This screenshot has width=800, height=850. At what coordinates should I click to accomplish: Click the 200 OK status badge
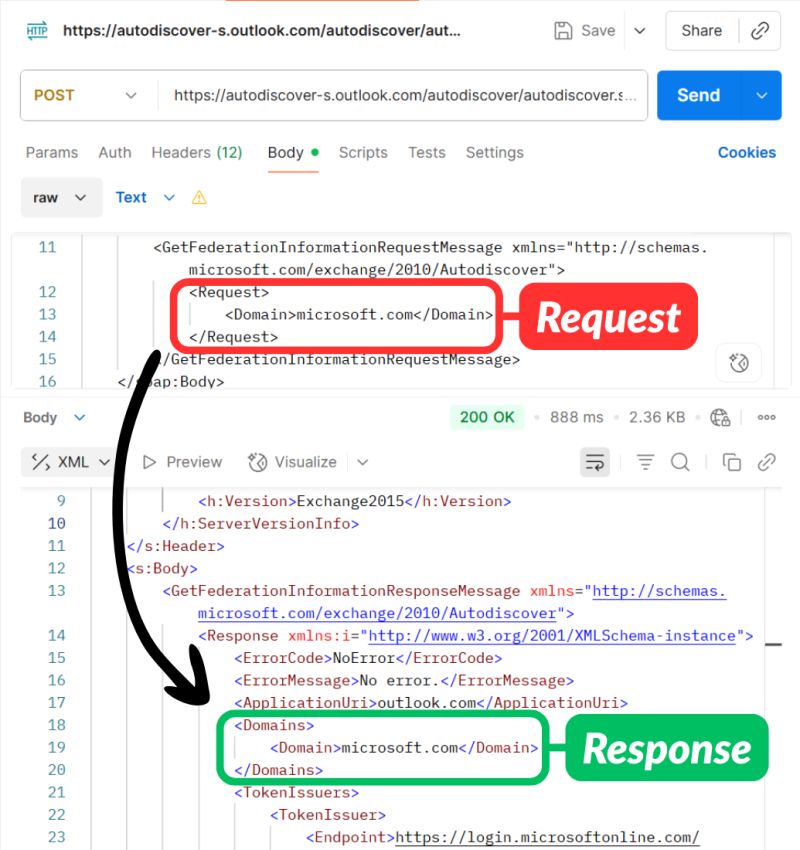(x=487, y=417)
